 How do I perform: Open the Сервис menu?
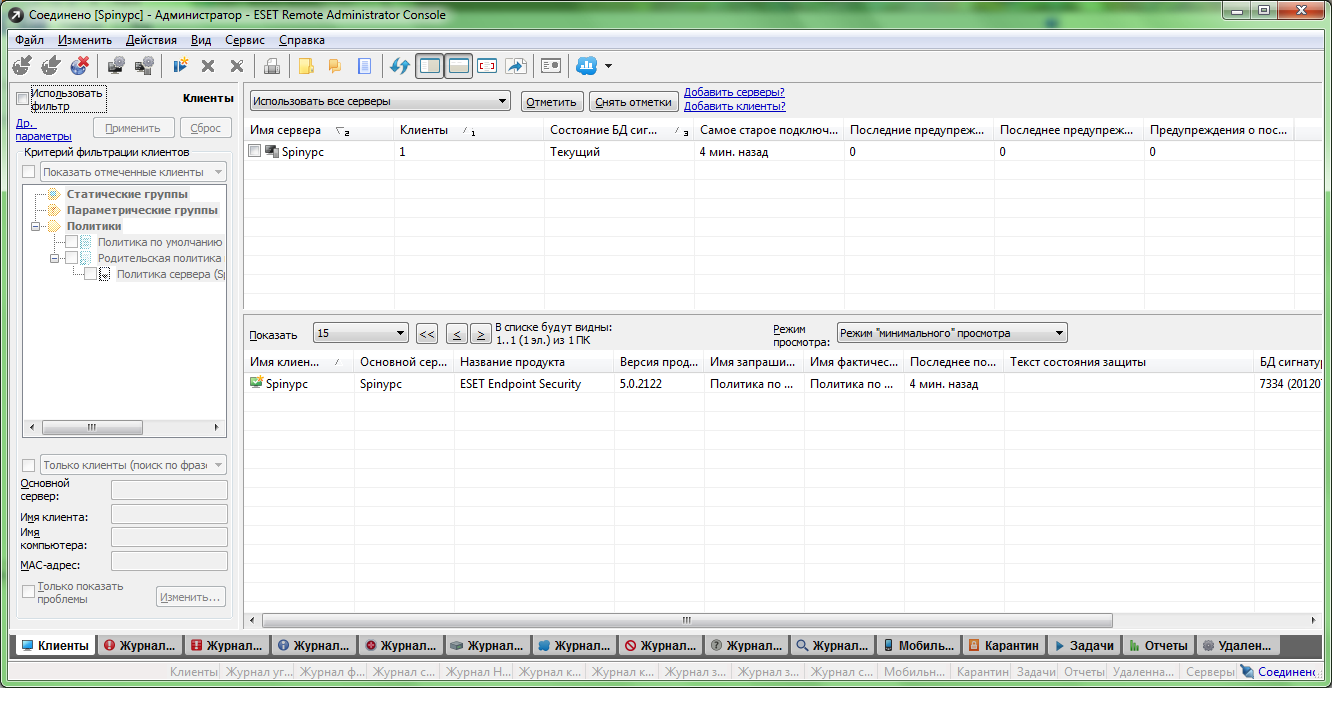coord(245,40)
